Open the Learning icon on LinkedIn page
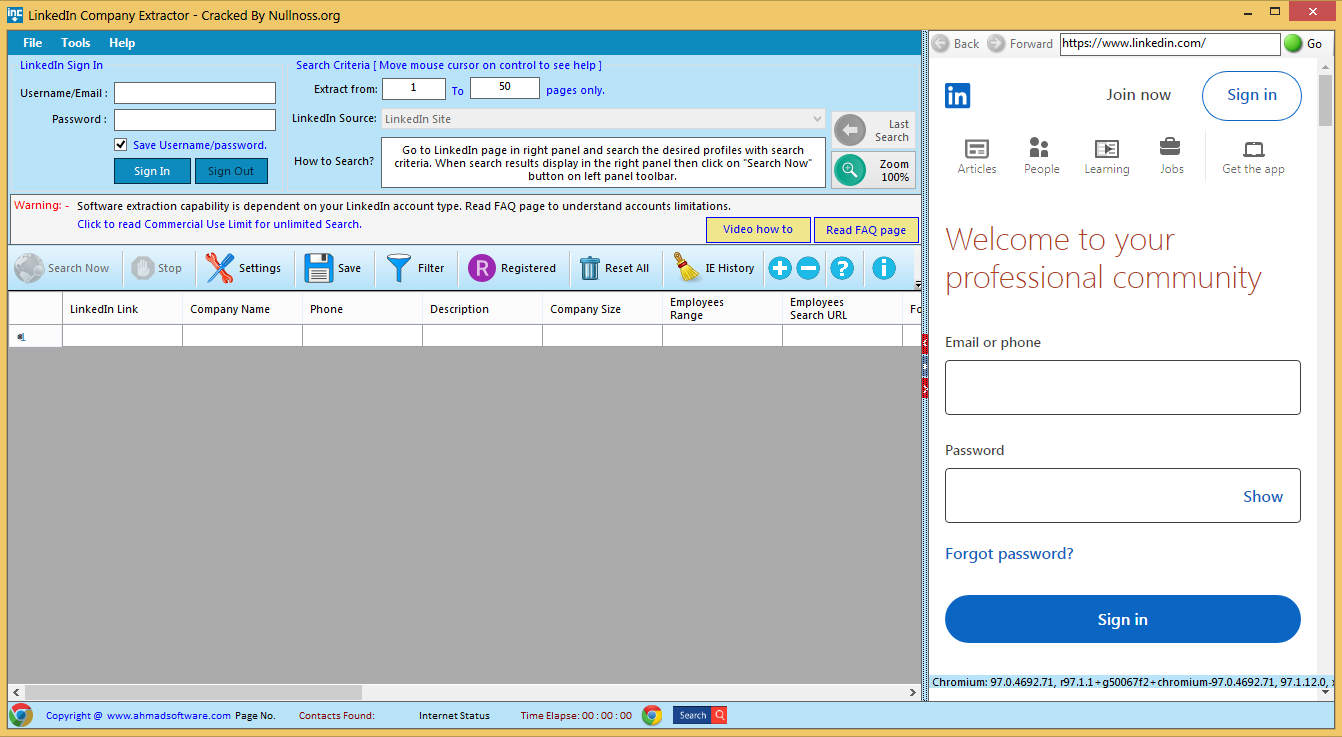Screen dimensions: 1342x737 pos(1107,148)
